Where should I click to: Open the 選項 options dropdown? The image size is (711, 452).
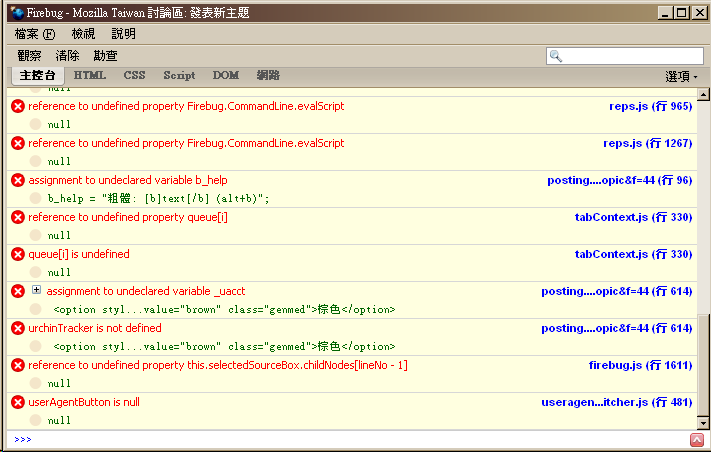(x=682, y=76)
